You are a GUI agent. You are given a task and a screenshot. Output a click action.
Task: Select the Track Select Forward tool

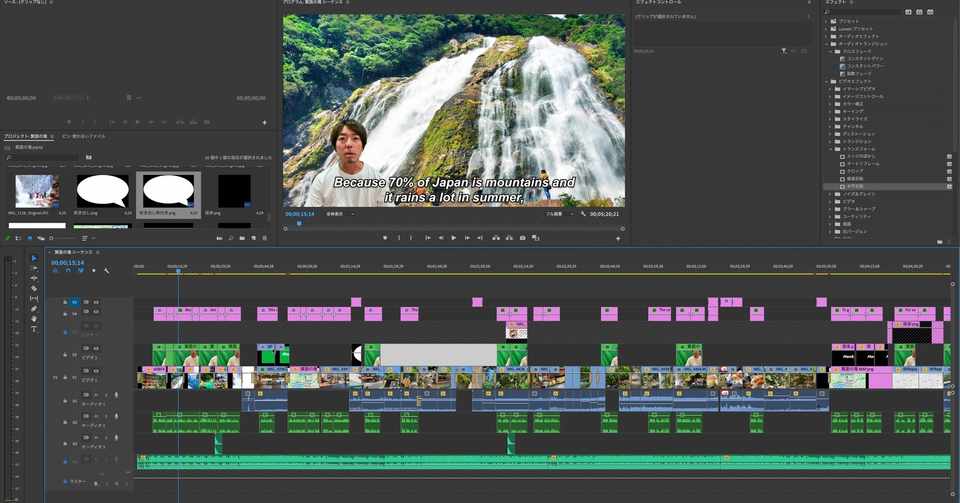[34, 269]
